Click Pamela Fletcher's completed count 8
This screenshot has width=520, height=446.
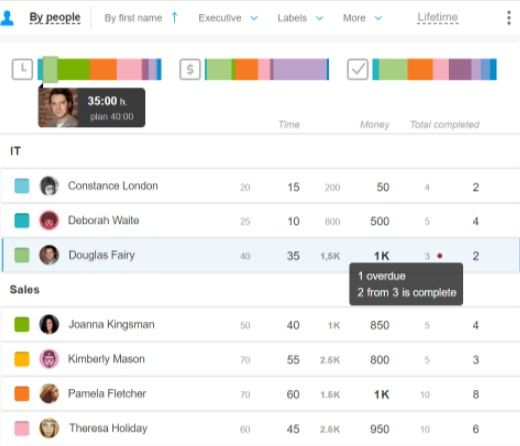(x=476, y=395)
